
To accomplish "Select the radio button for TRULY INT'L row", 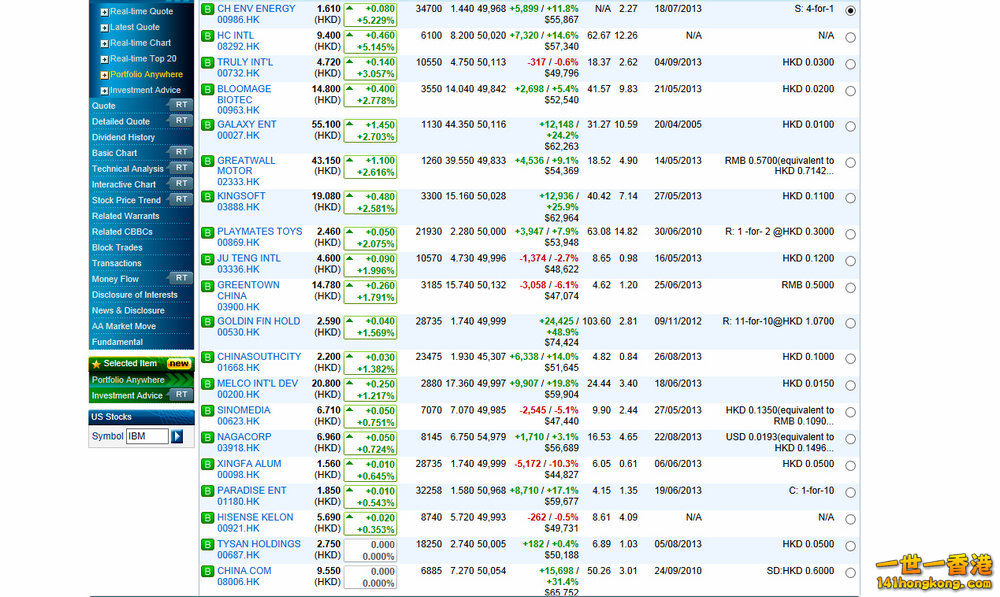I will click(850, 64).
